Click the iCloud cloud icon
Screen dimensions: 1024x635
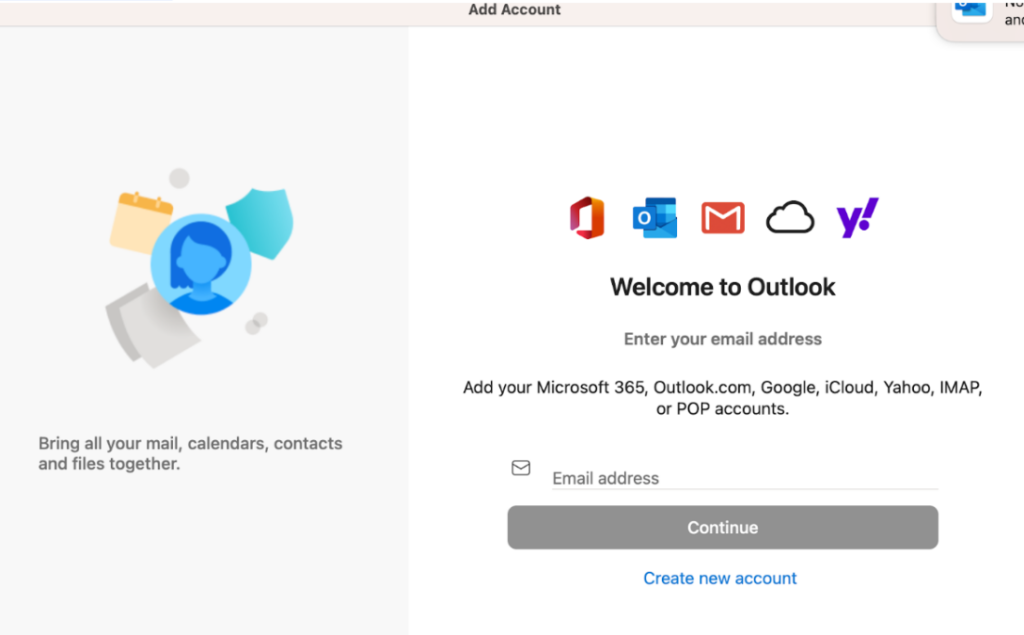[790, 217]
